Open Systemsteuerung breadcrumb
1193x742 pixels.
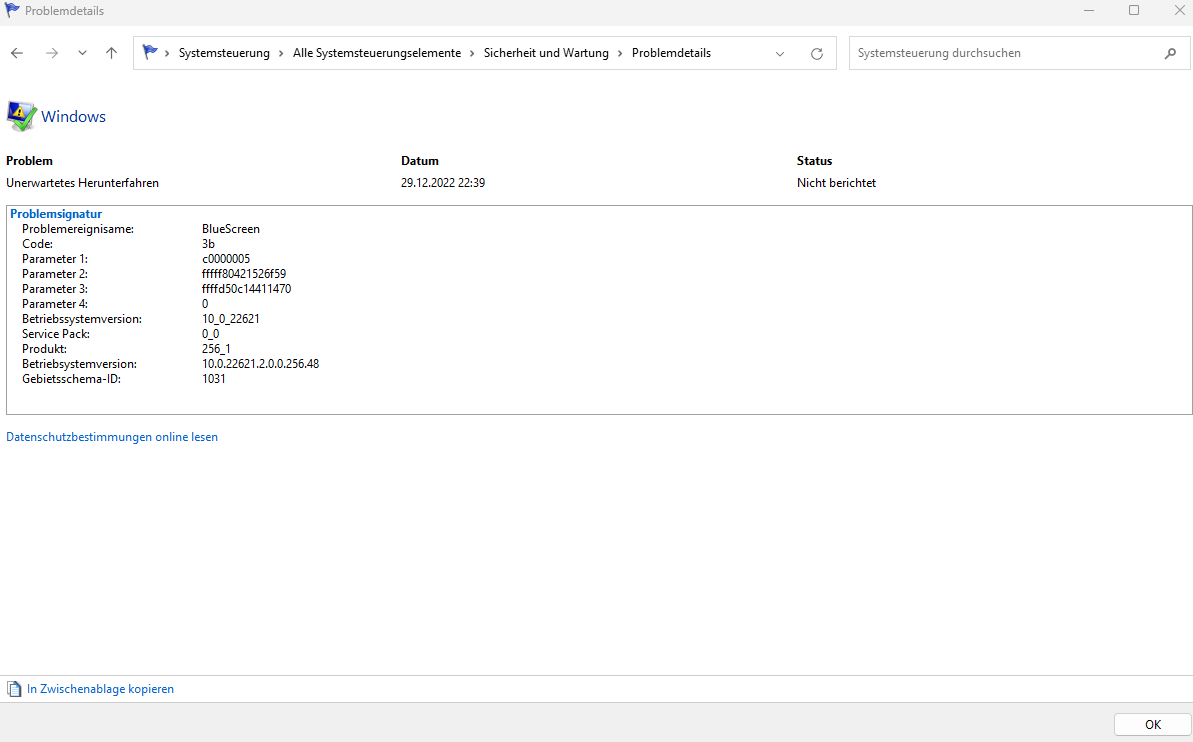pyautogui.click(x=224, y=53)
